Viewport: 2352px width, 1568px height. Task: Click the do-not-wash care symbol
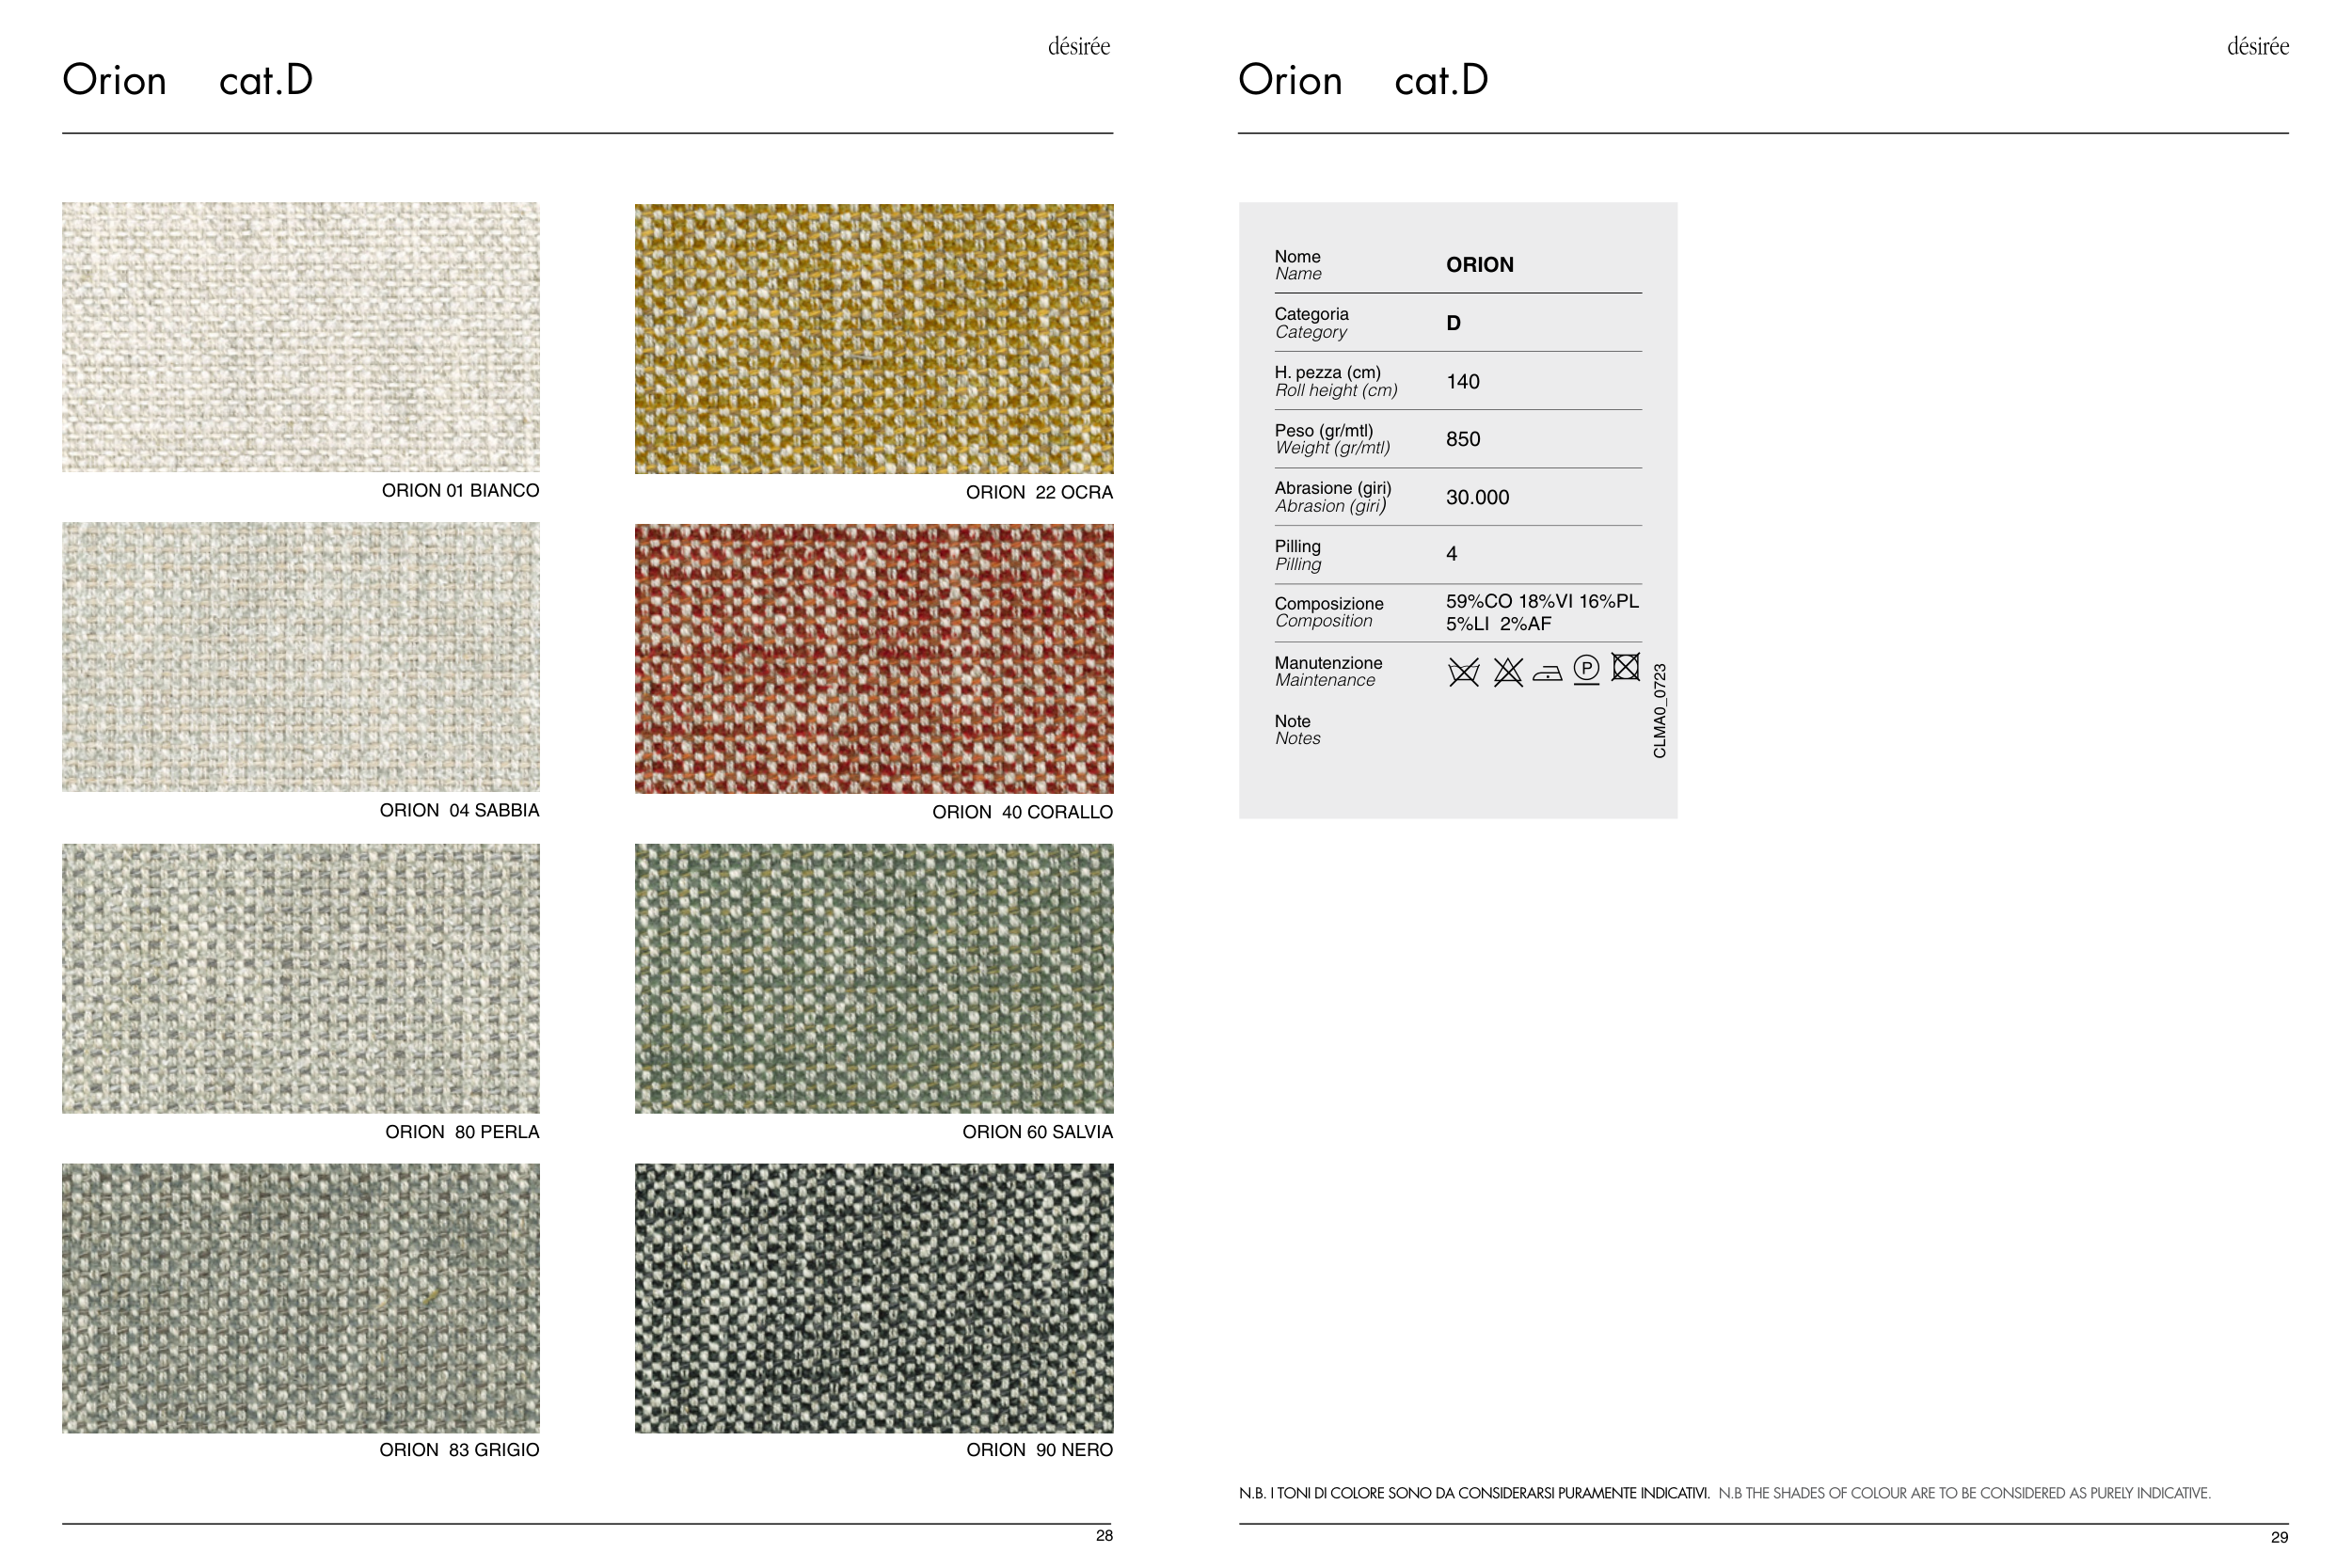coord(1463,672)
